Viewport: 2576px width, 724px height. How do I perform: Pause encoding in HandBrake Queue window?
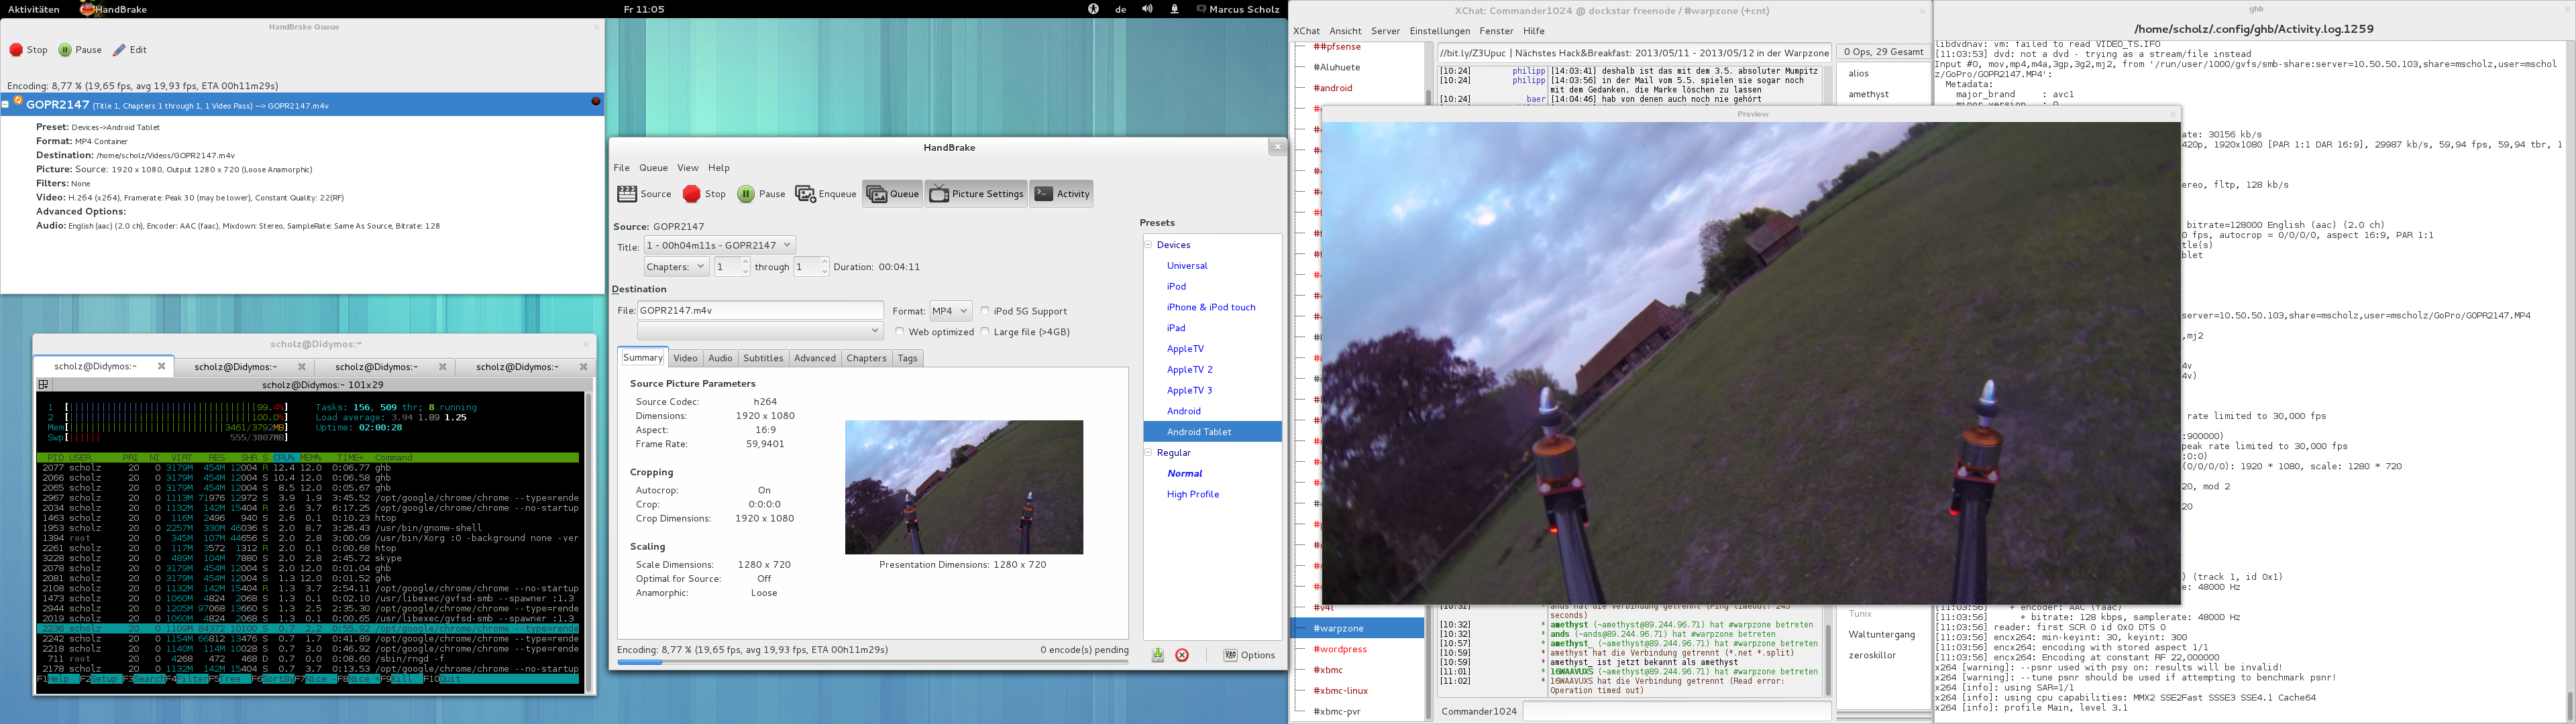point(80,50)
